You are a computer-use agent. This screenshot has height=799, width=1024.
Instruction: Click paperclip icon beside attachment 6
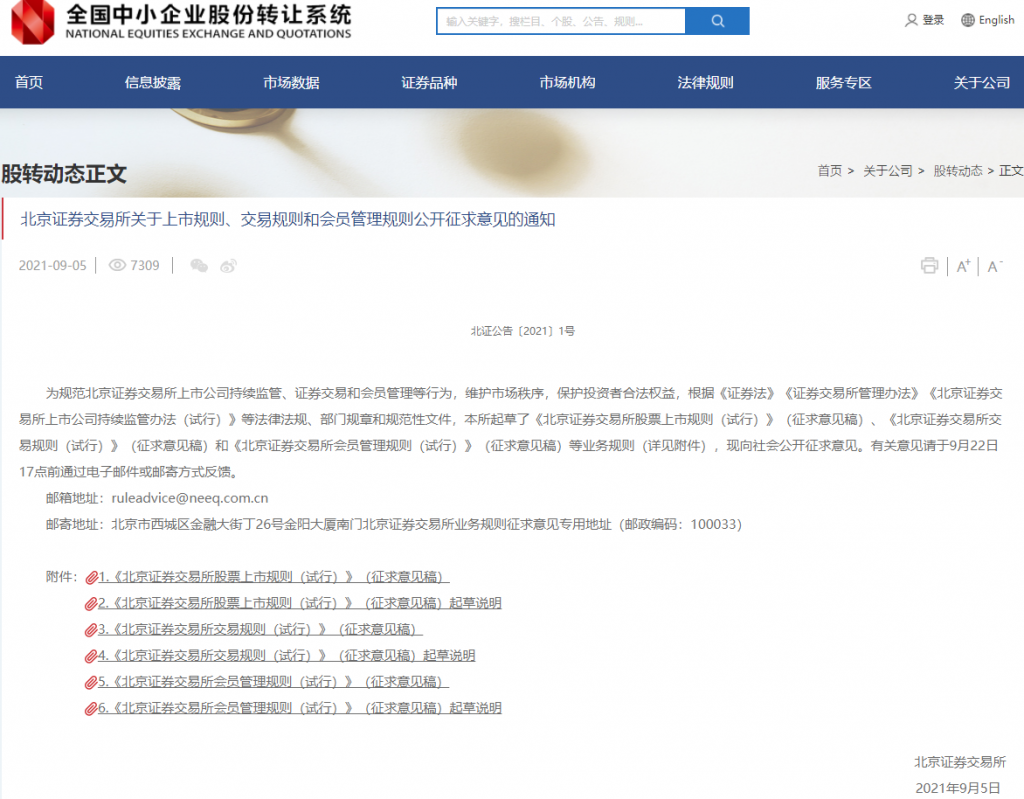pyautogui.click(x=91, y=708)
